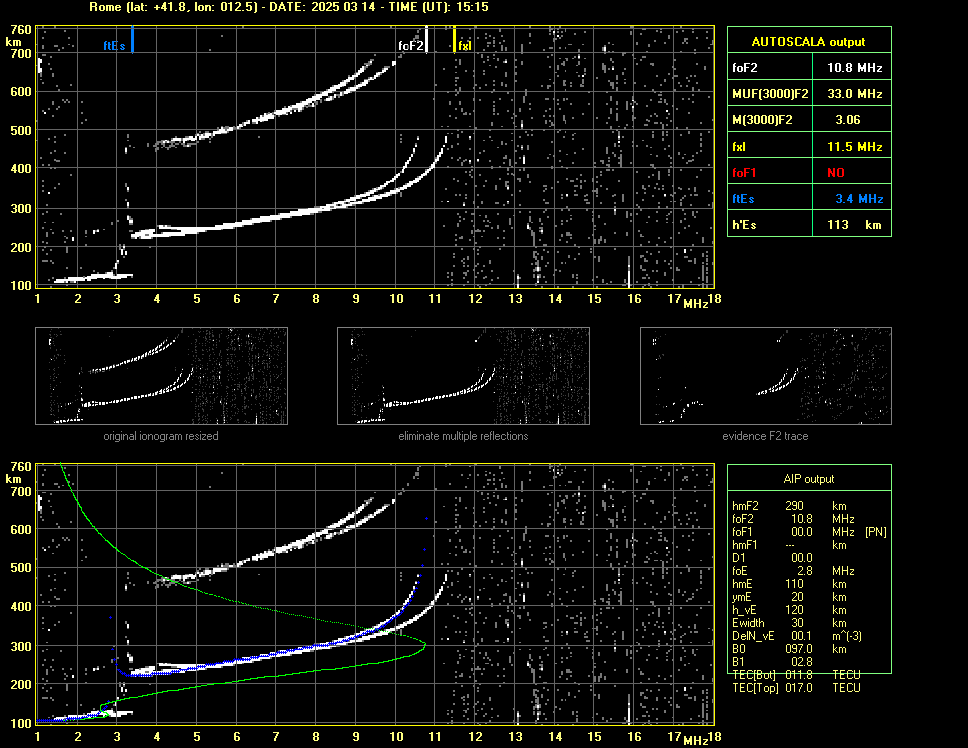
Task: Select the TEC[Bot] 011.8 TECU row
Action: click(796, 675)
